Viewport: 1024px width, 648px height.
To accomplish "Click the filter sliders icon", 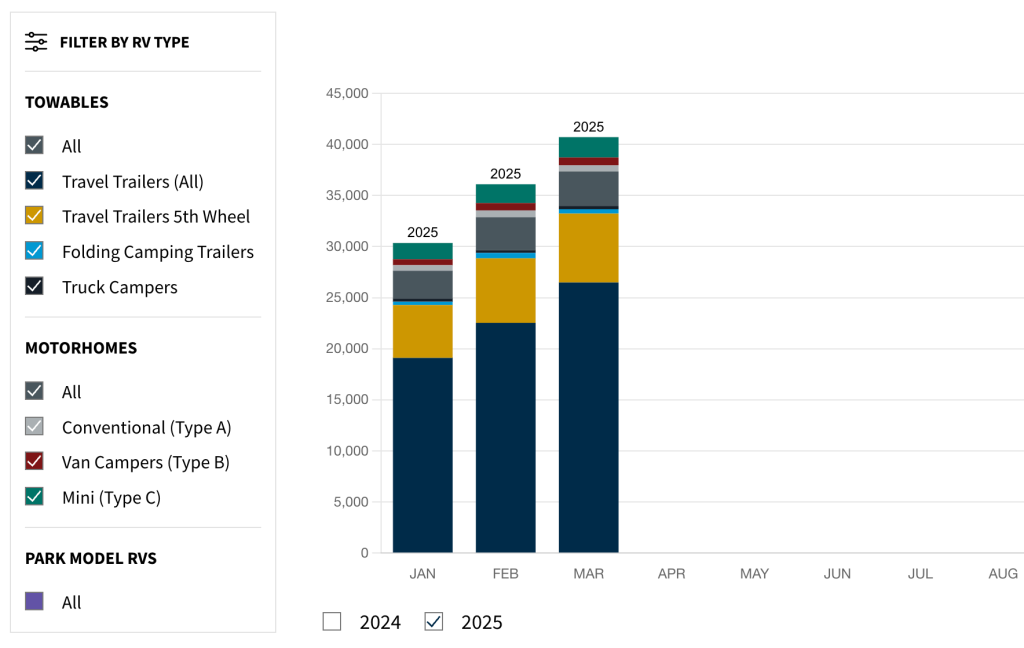I will [x=36, y=42].
